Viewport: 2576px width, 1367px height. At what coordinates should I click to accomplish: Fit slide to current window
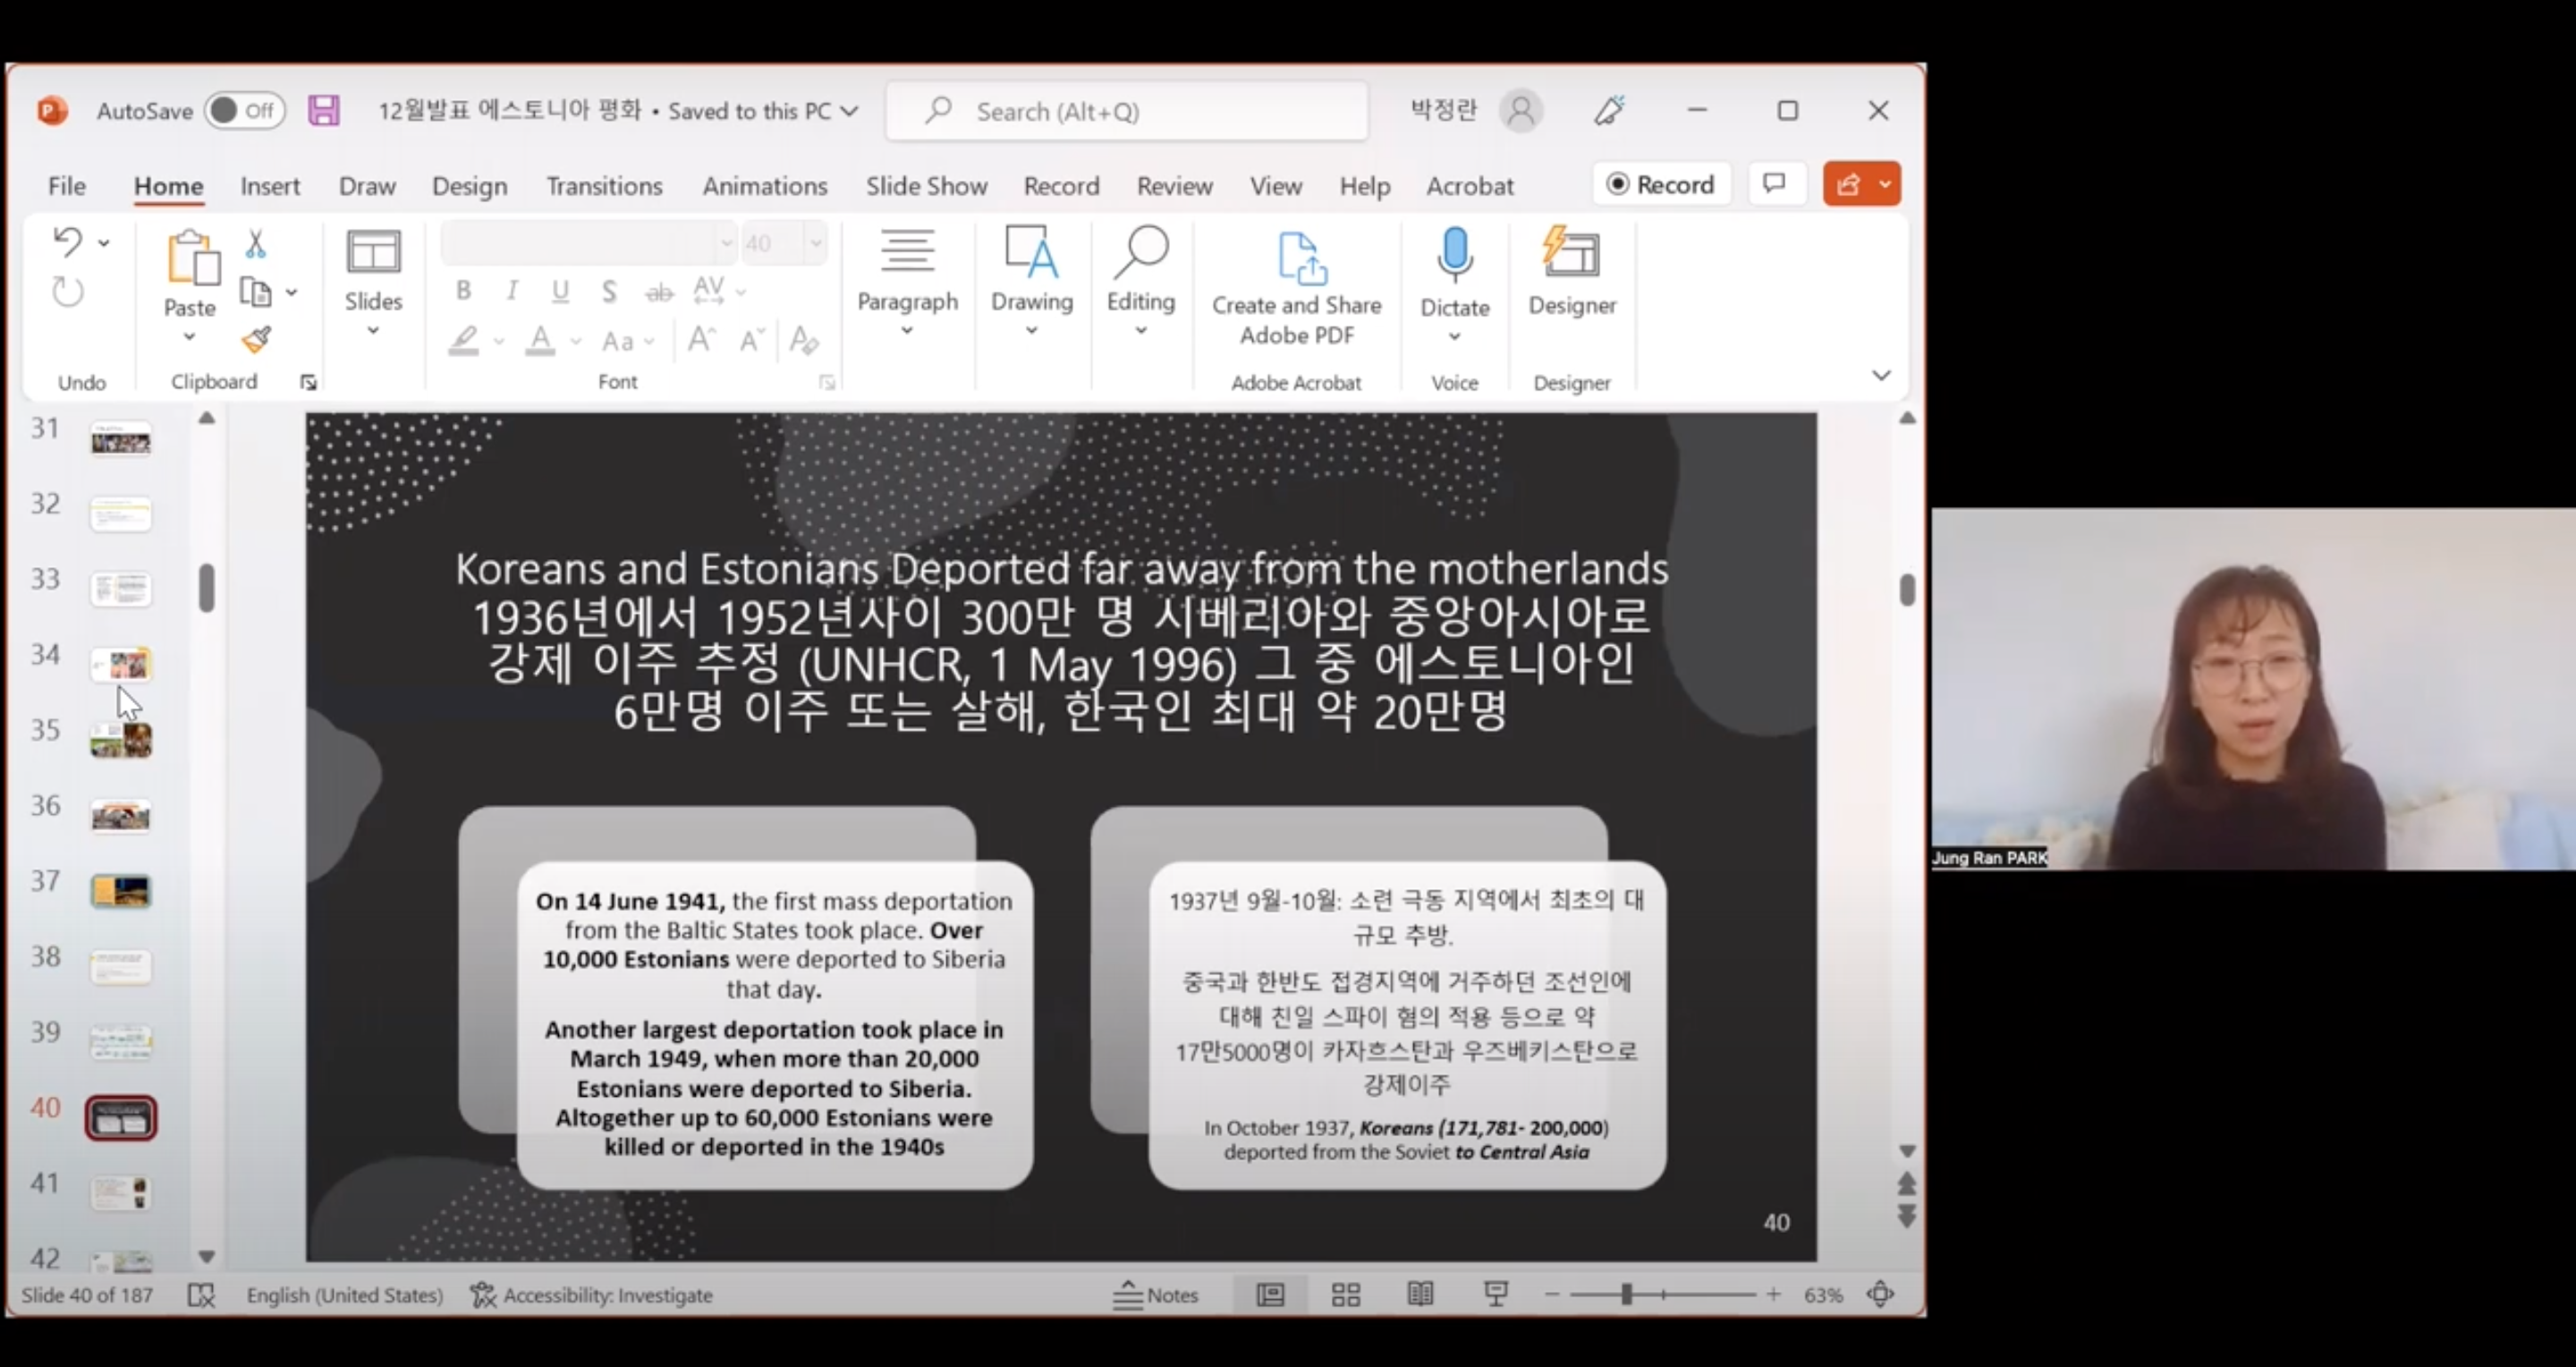coord(1880,1295)
